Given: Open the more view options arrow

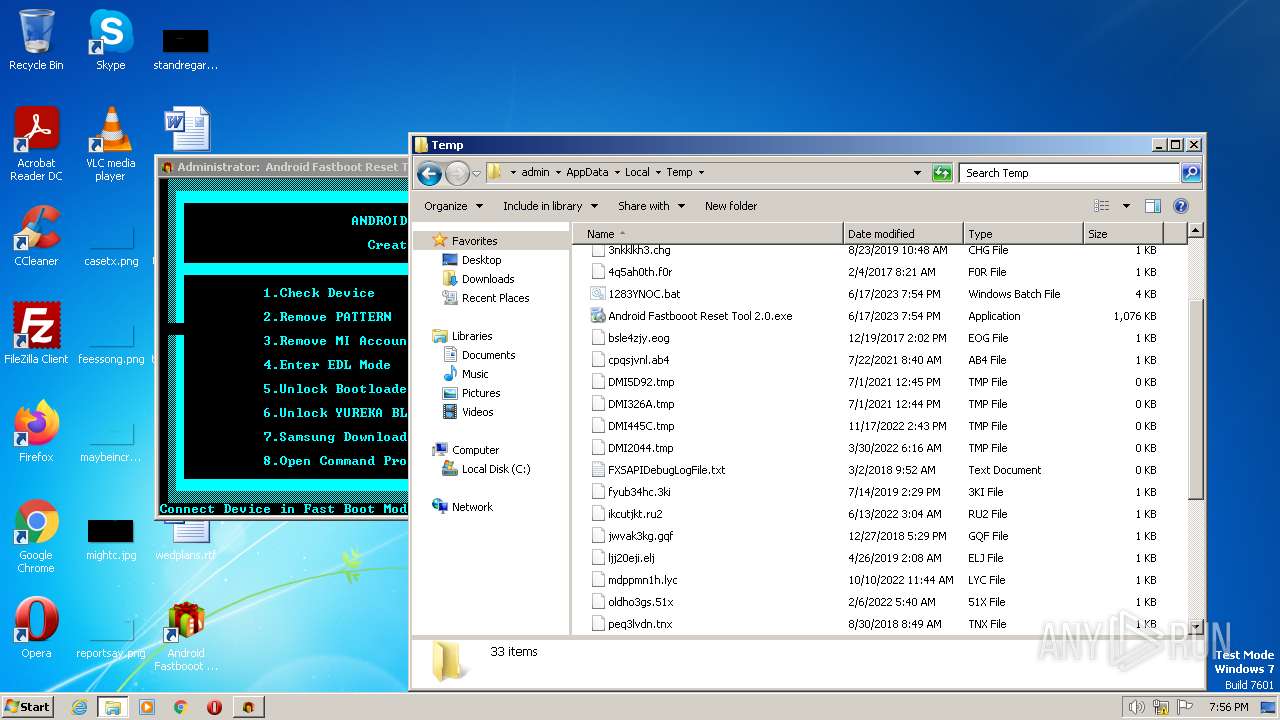Looking at the screenshot, I should (x=1126, y=206).
